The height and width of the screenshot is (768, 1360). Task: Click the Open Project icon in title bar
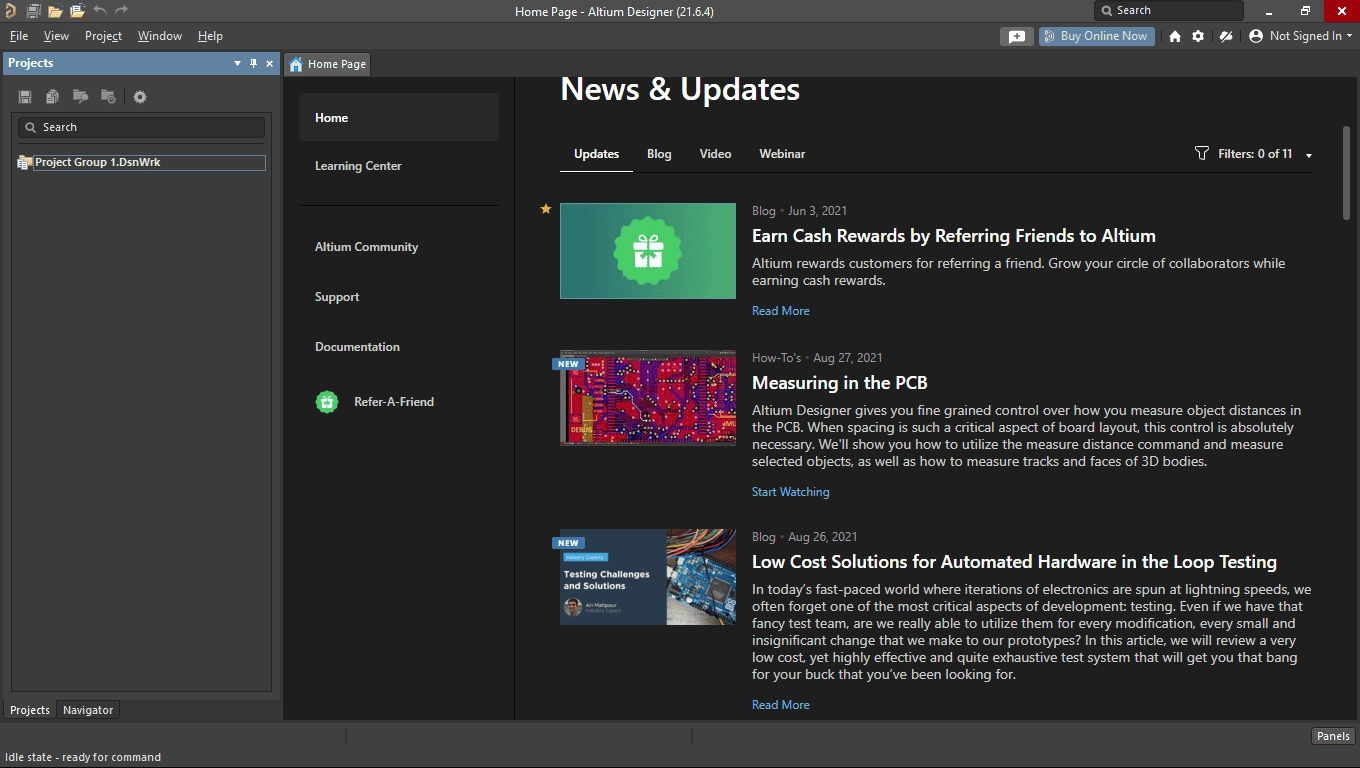click(77, 11)
